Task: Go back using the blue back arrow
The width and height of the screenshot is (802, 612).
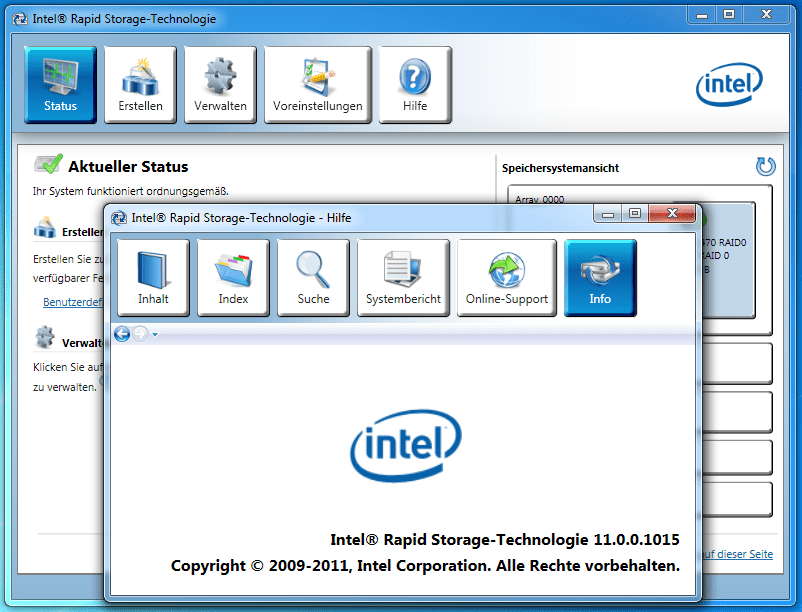Action: pyautogui.click(x=122, y=334)
